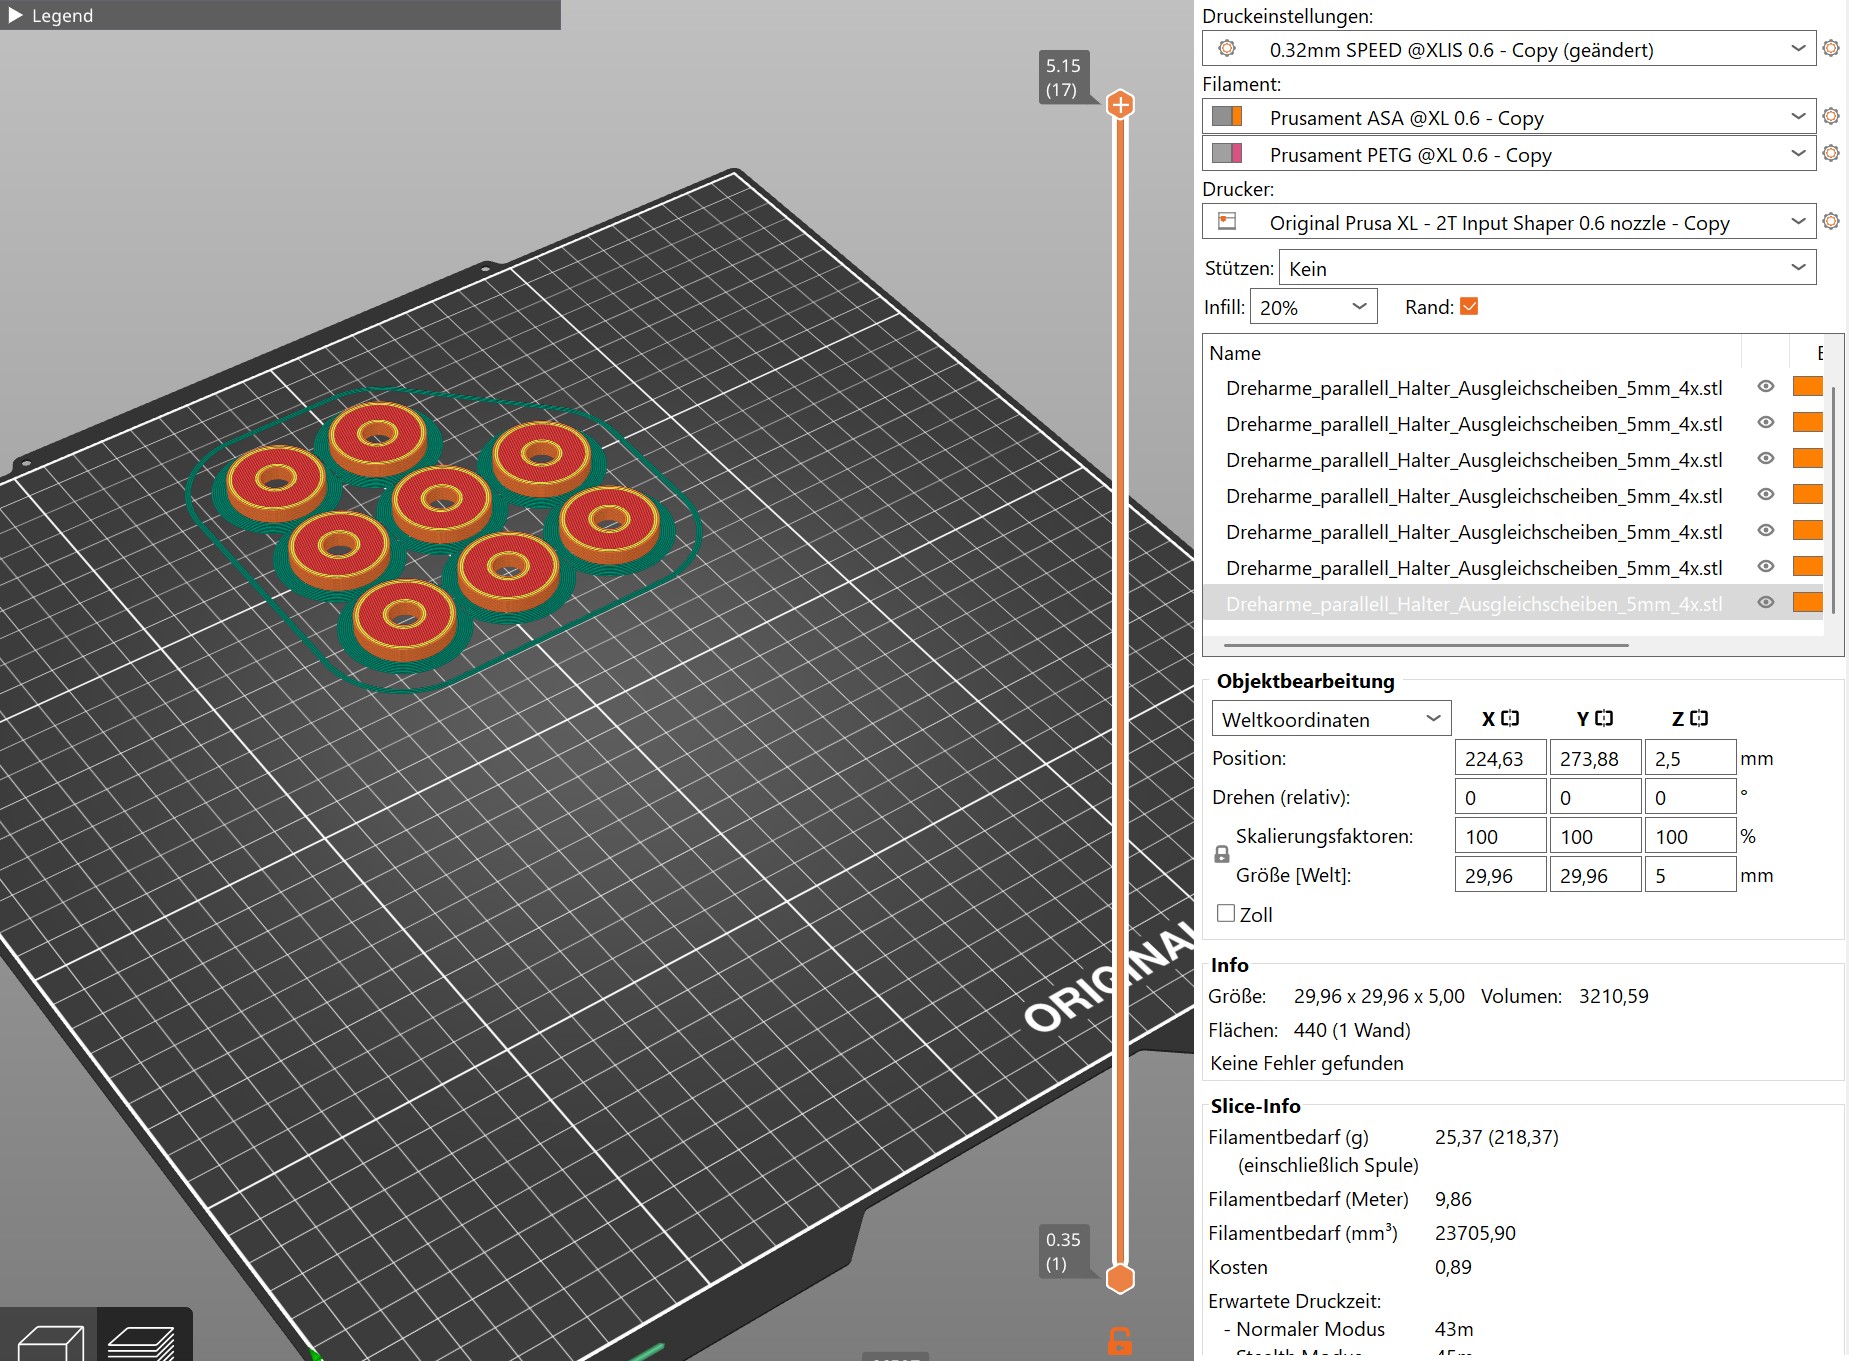Switch to the 3D editor view cube icon
The image size is (1849, 1361).
tap(49, 1340)
